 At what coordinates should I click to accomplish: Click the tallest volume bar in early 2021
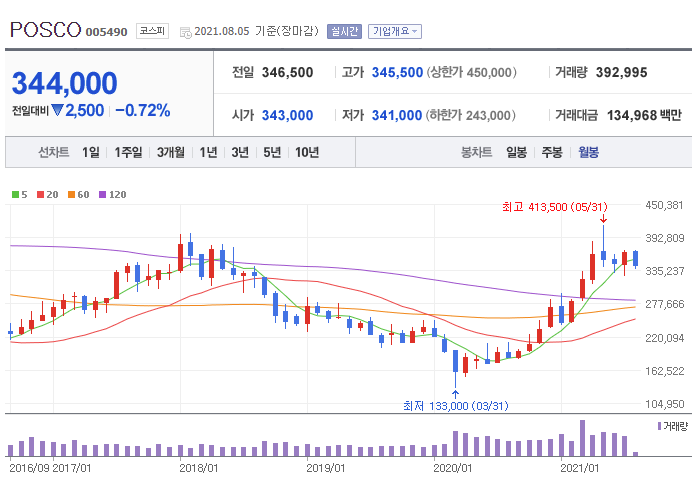point(582,438)
